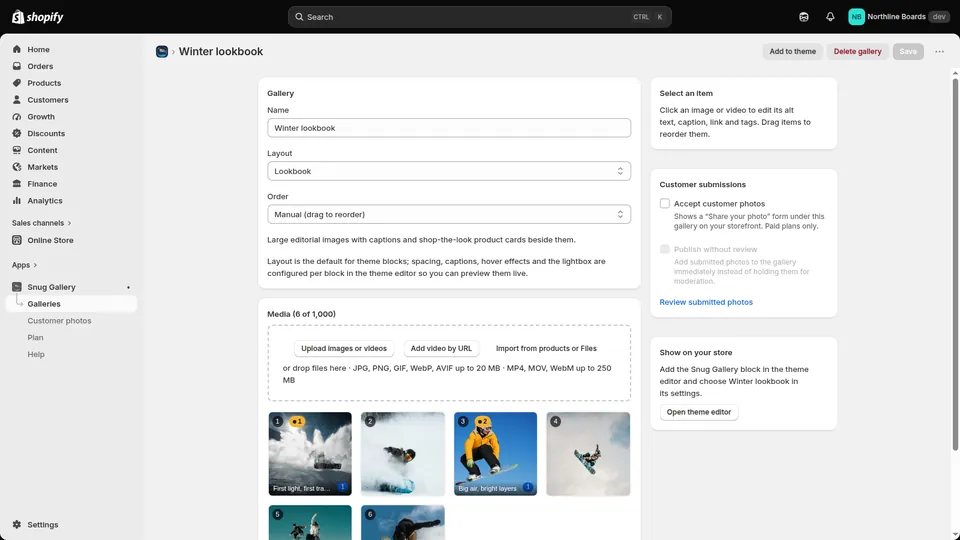Click product tag badge on thumbnail 3
Viewport: 960px width, 540px height.
(482, 421)
